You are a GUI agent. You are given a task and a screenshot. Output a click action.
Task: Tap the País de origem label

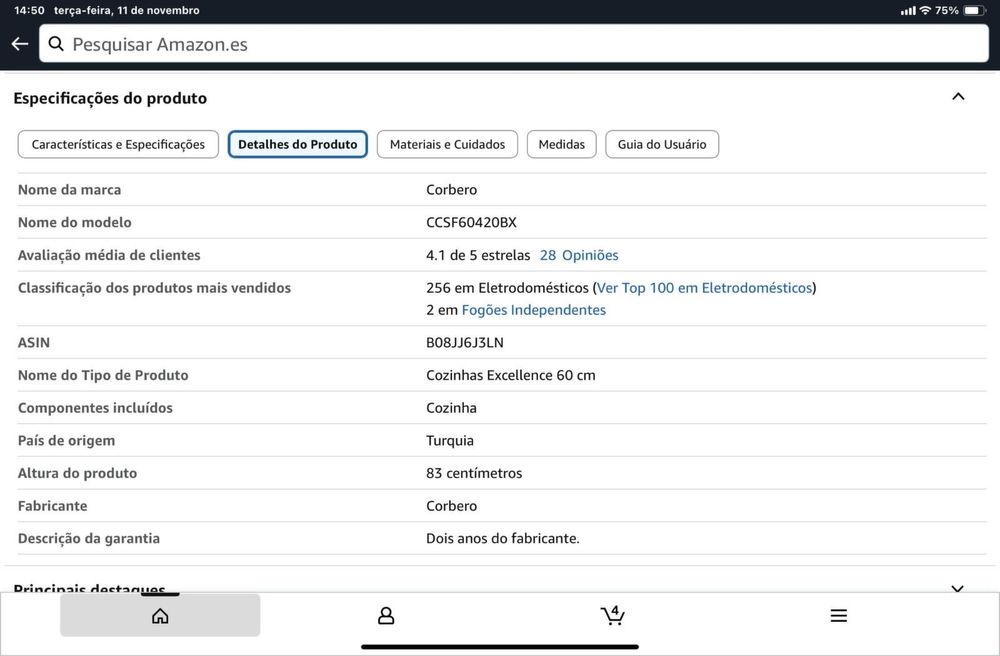[66, 441]
